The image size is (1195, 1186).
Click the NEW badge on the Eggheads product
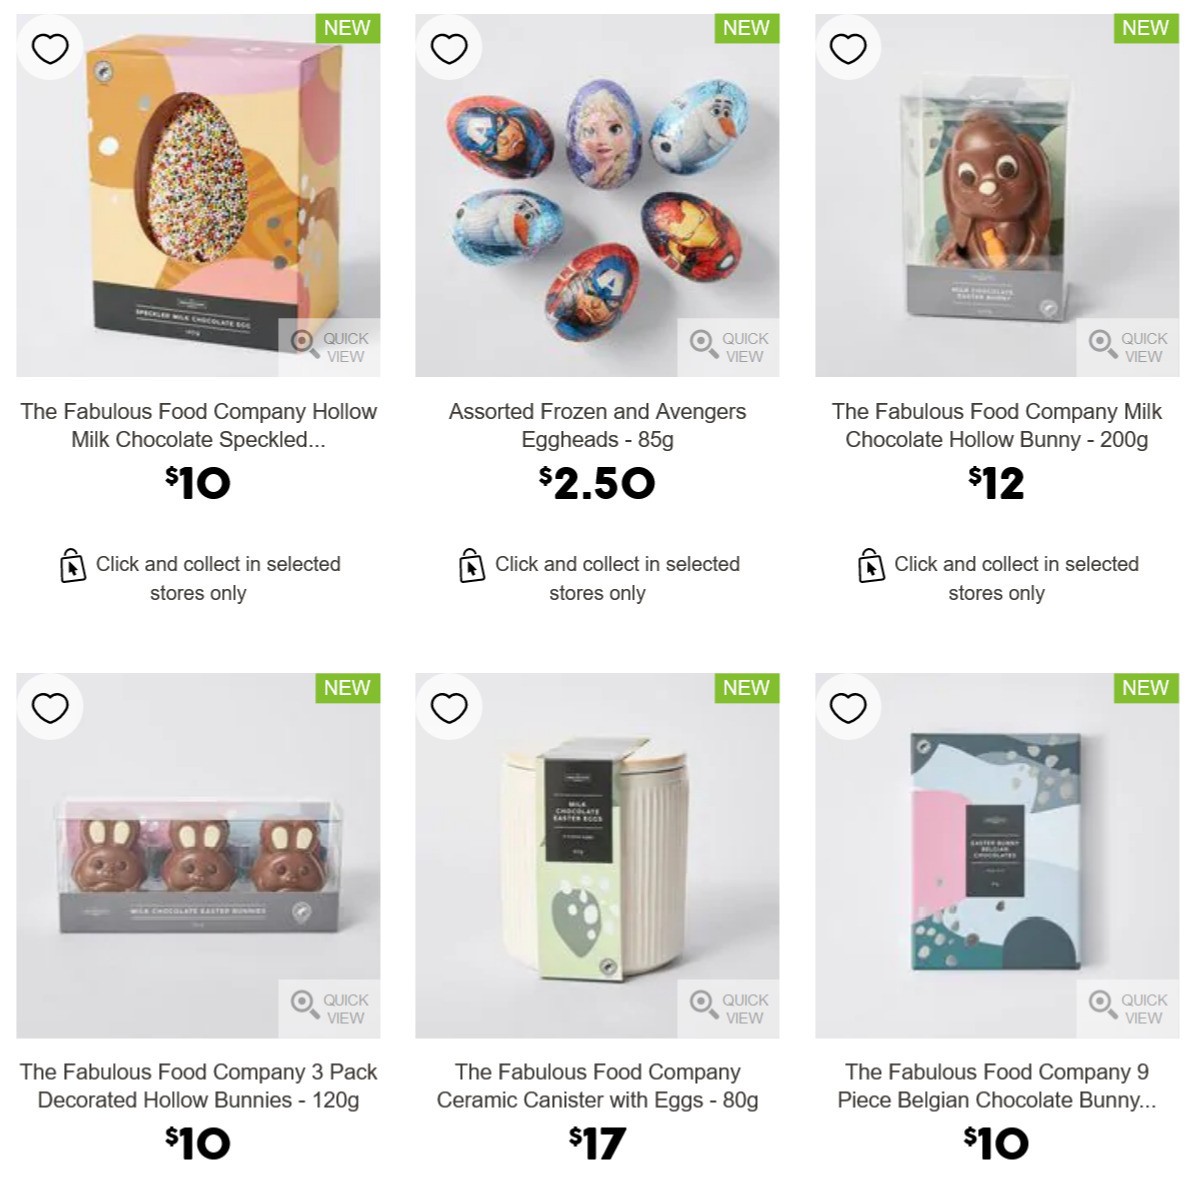[746, 29]
